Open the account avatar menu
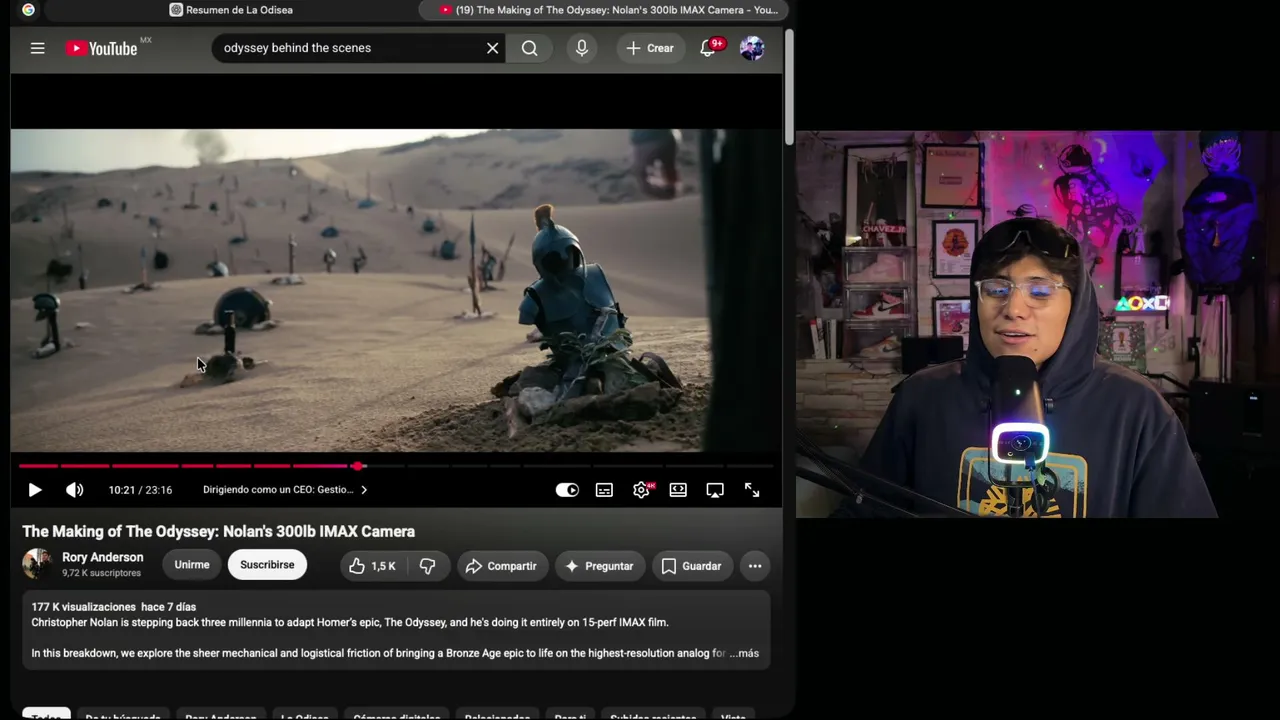Screen dimensions: 1280x720 pos(752,48)
